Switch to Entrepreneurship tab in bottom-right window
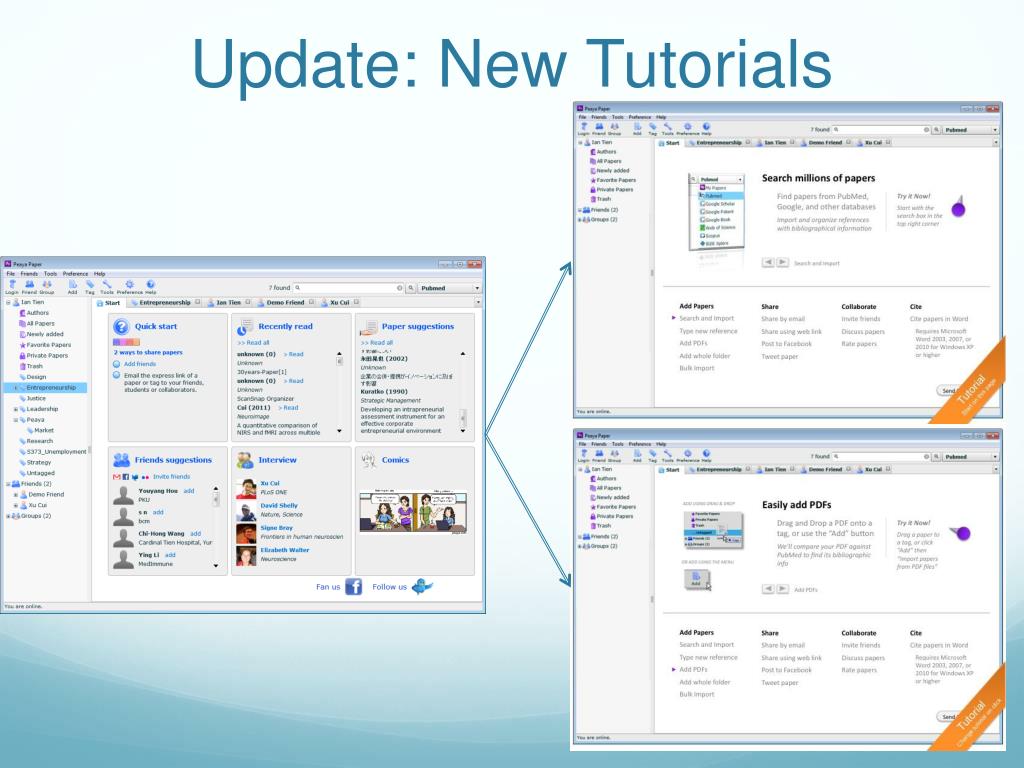Screen dimensions: 1024x768 pyautogui.click(x=718, y=469)
